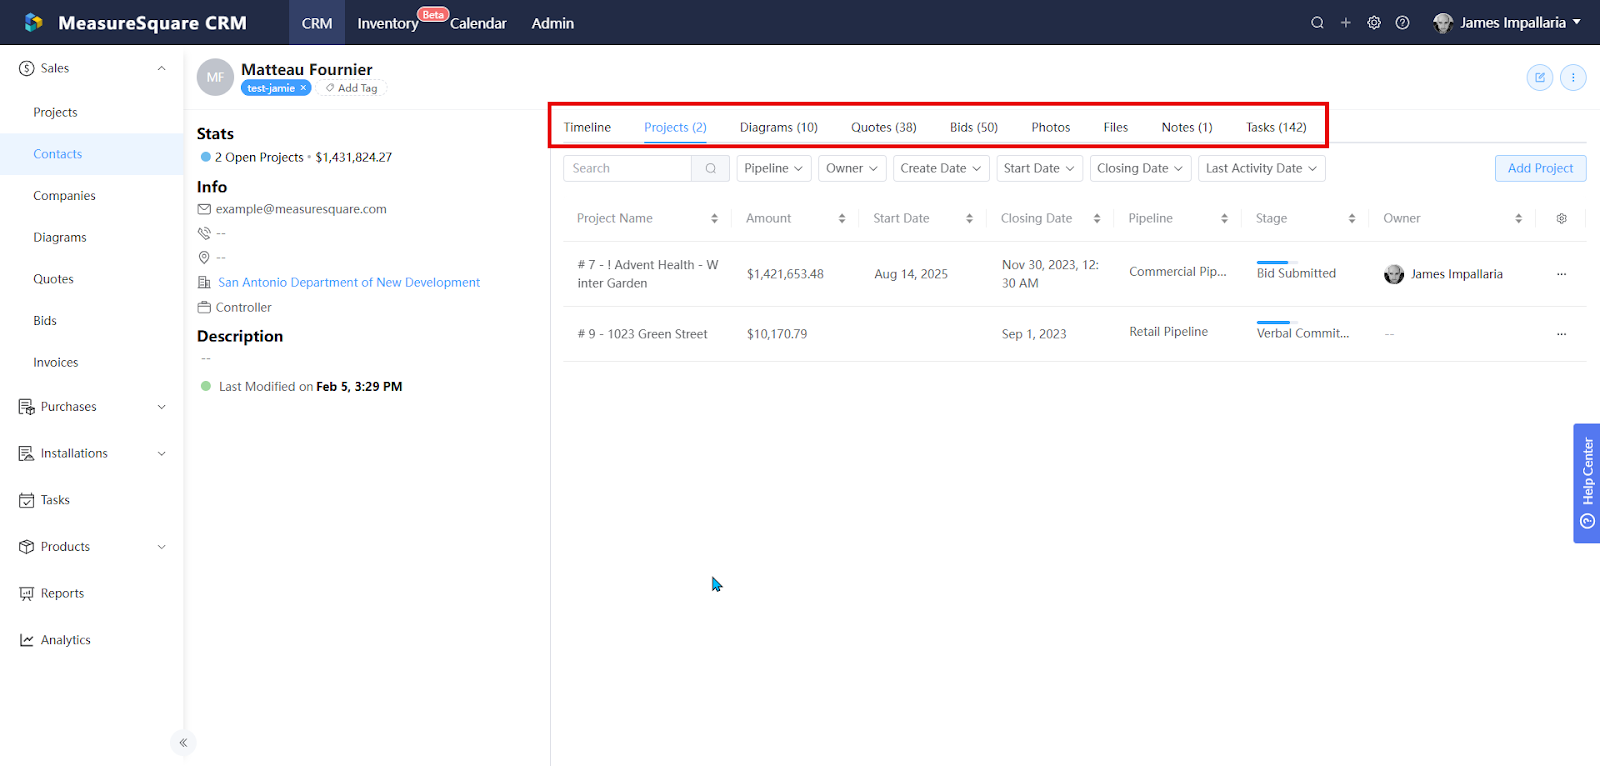This screenshot has width=1600, height=766.
Task: Switch to the Notes (1) tab
Action: [1187, 127]
